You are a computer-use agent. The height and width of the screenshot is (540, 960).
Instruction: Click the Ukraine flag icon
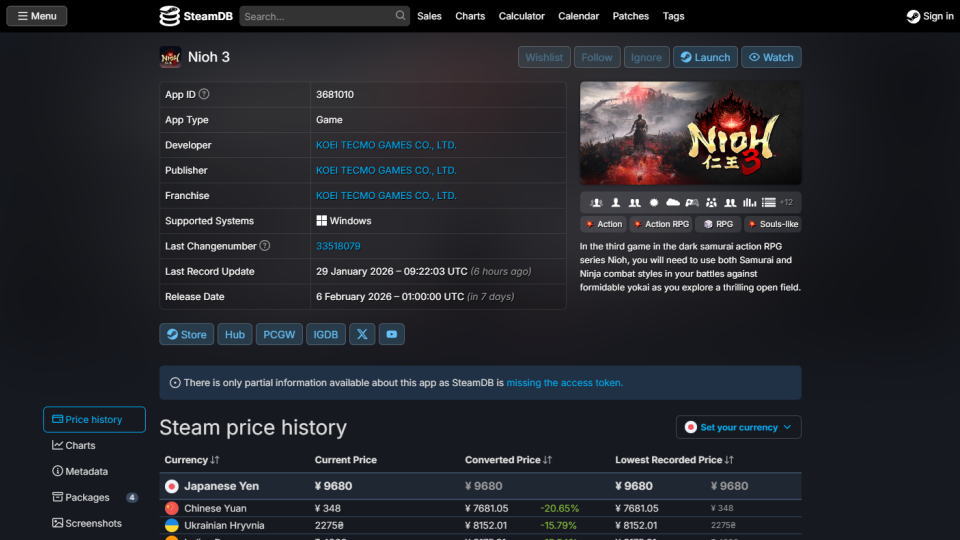(171, 525)
